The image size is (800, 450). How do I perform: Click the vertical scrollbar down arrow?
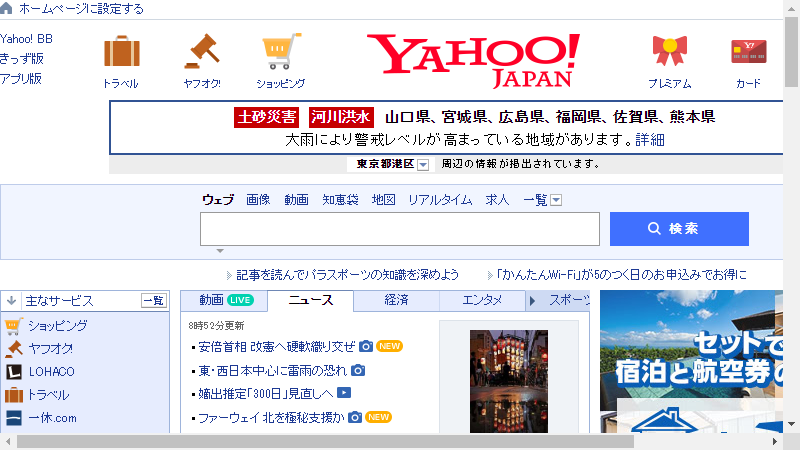(x=791, y=424)
